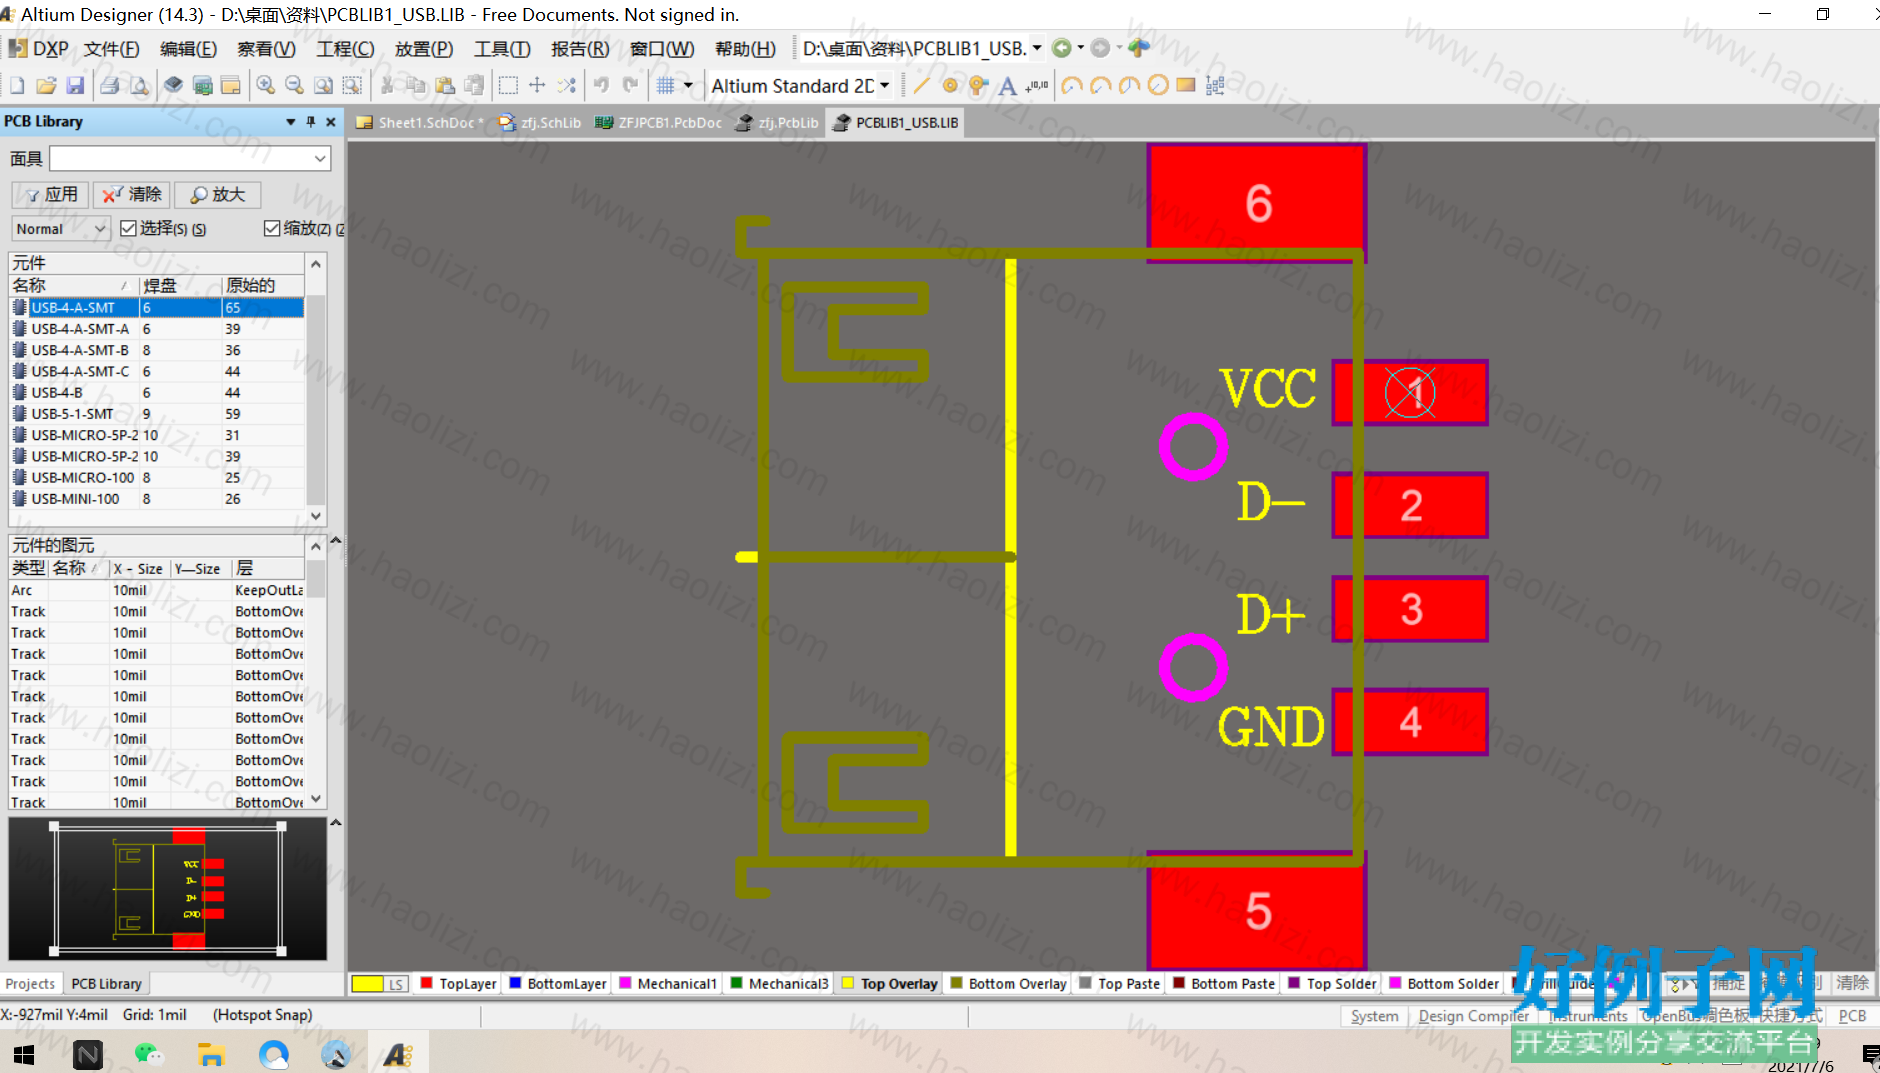1880x1073 pixels.
Task: Open the 文件(F) menu
Action: point(111,49)
